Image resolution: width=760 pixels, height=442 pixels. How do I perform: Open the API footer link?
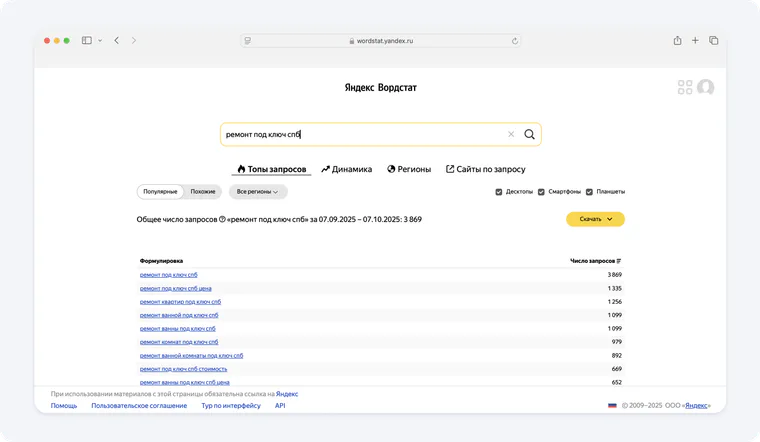pyautogui.click(x=280, y=406)
